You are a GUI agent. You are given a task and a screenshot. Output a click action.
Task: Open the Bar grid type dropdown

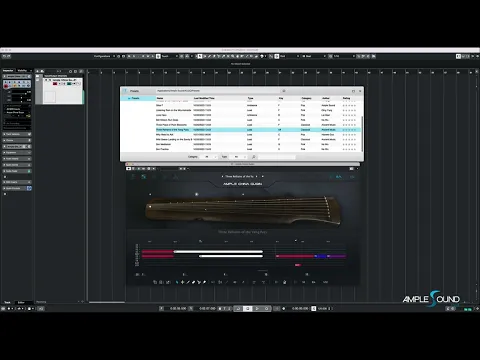314,56
